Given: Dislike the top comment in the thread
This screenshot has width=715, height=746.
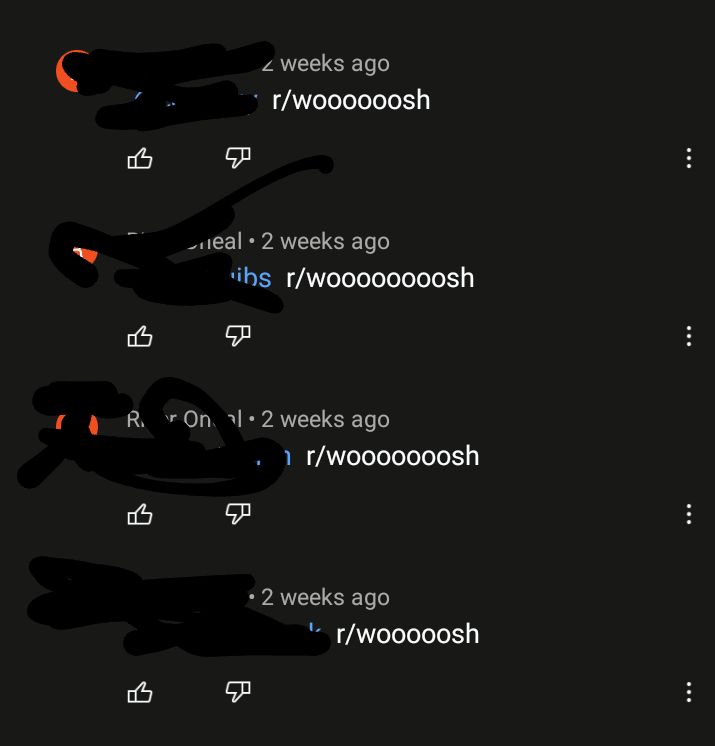Looking at the screenshot, I should pyautogui.click(x=238, y=157).
